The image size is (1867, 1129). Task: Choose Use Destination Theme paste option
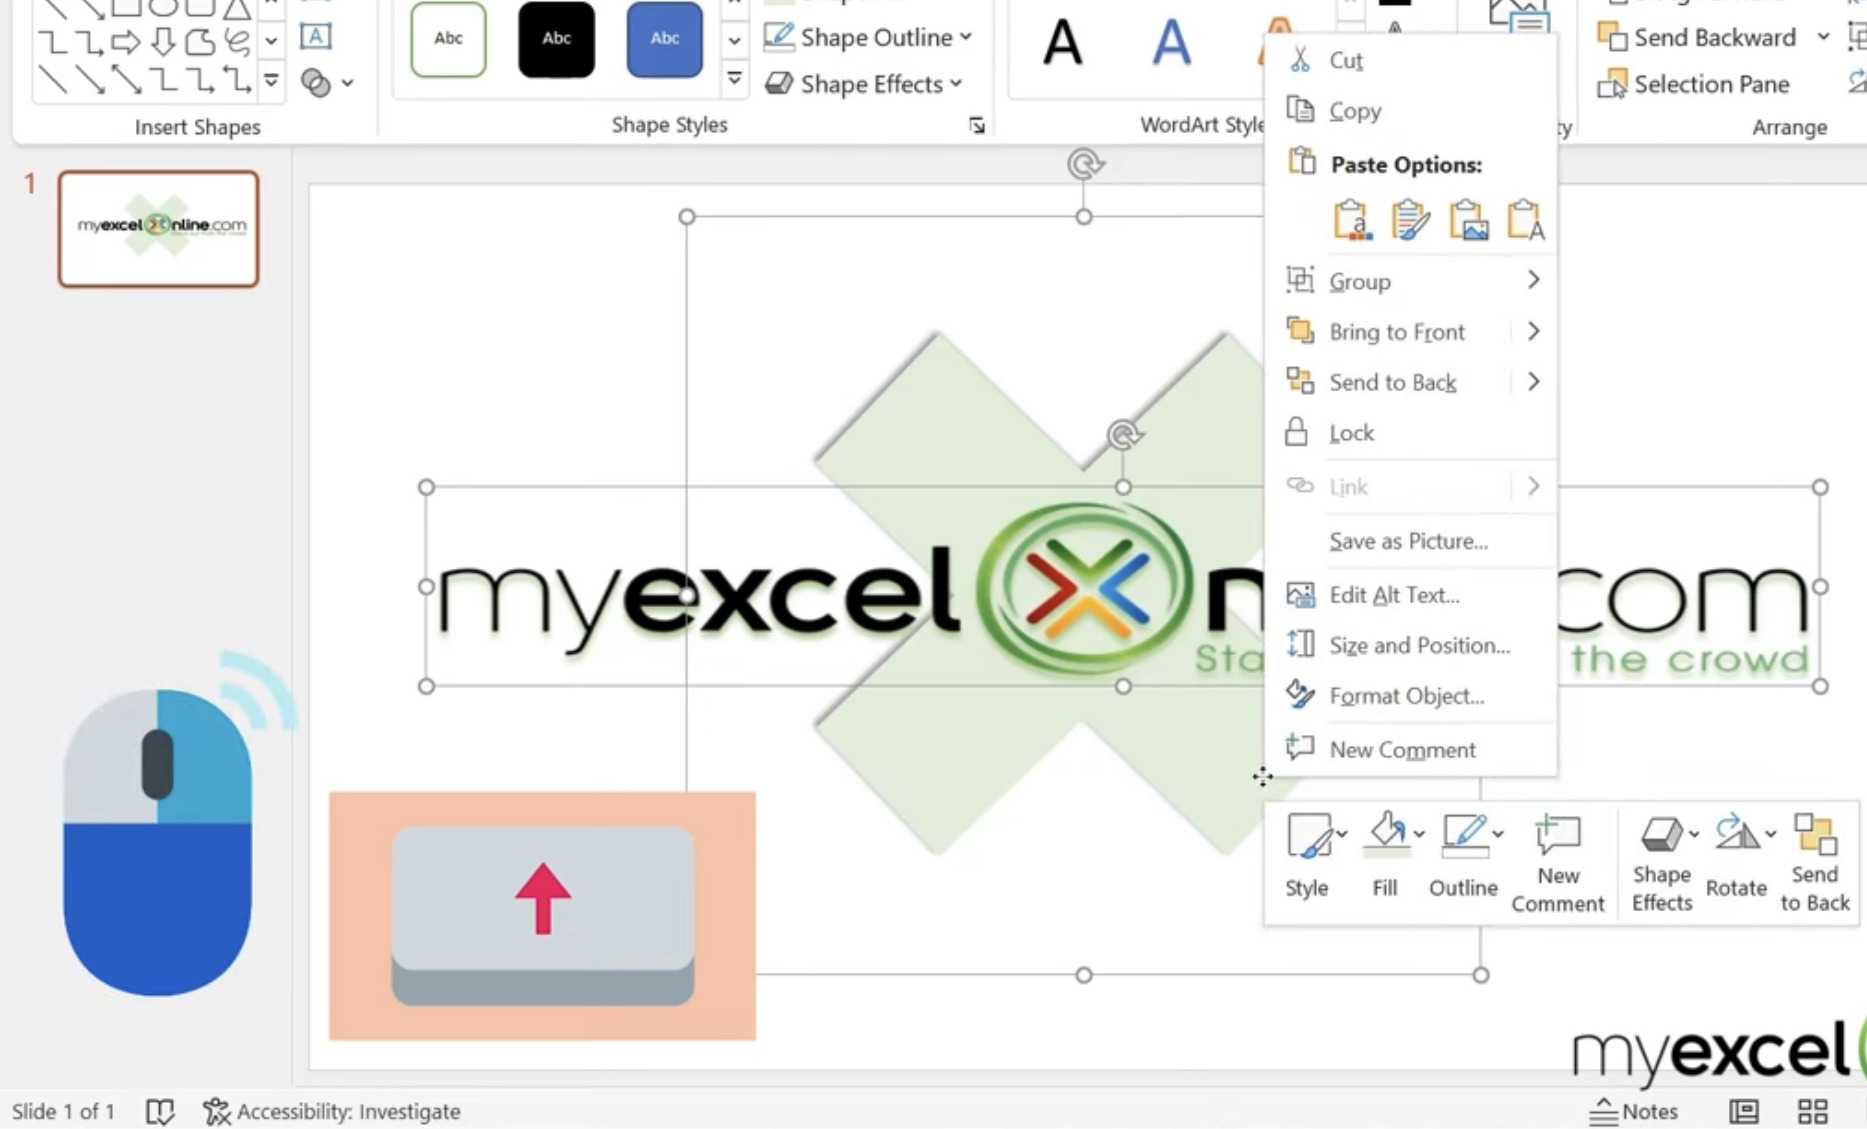pos(1351,220)
